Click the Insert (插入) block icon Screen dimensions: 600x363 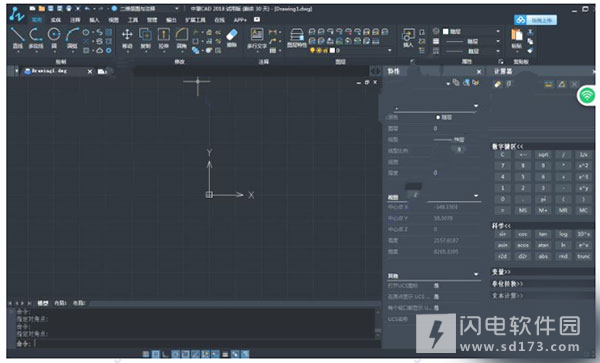(x=408, y=38)
